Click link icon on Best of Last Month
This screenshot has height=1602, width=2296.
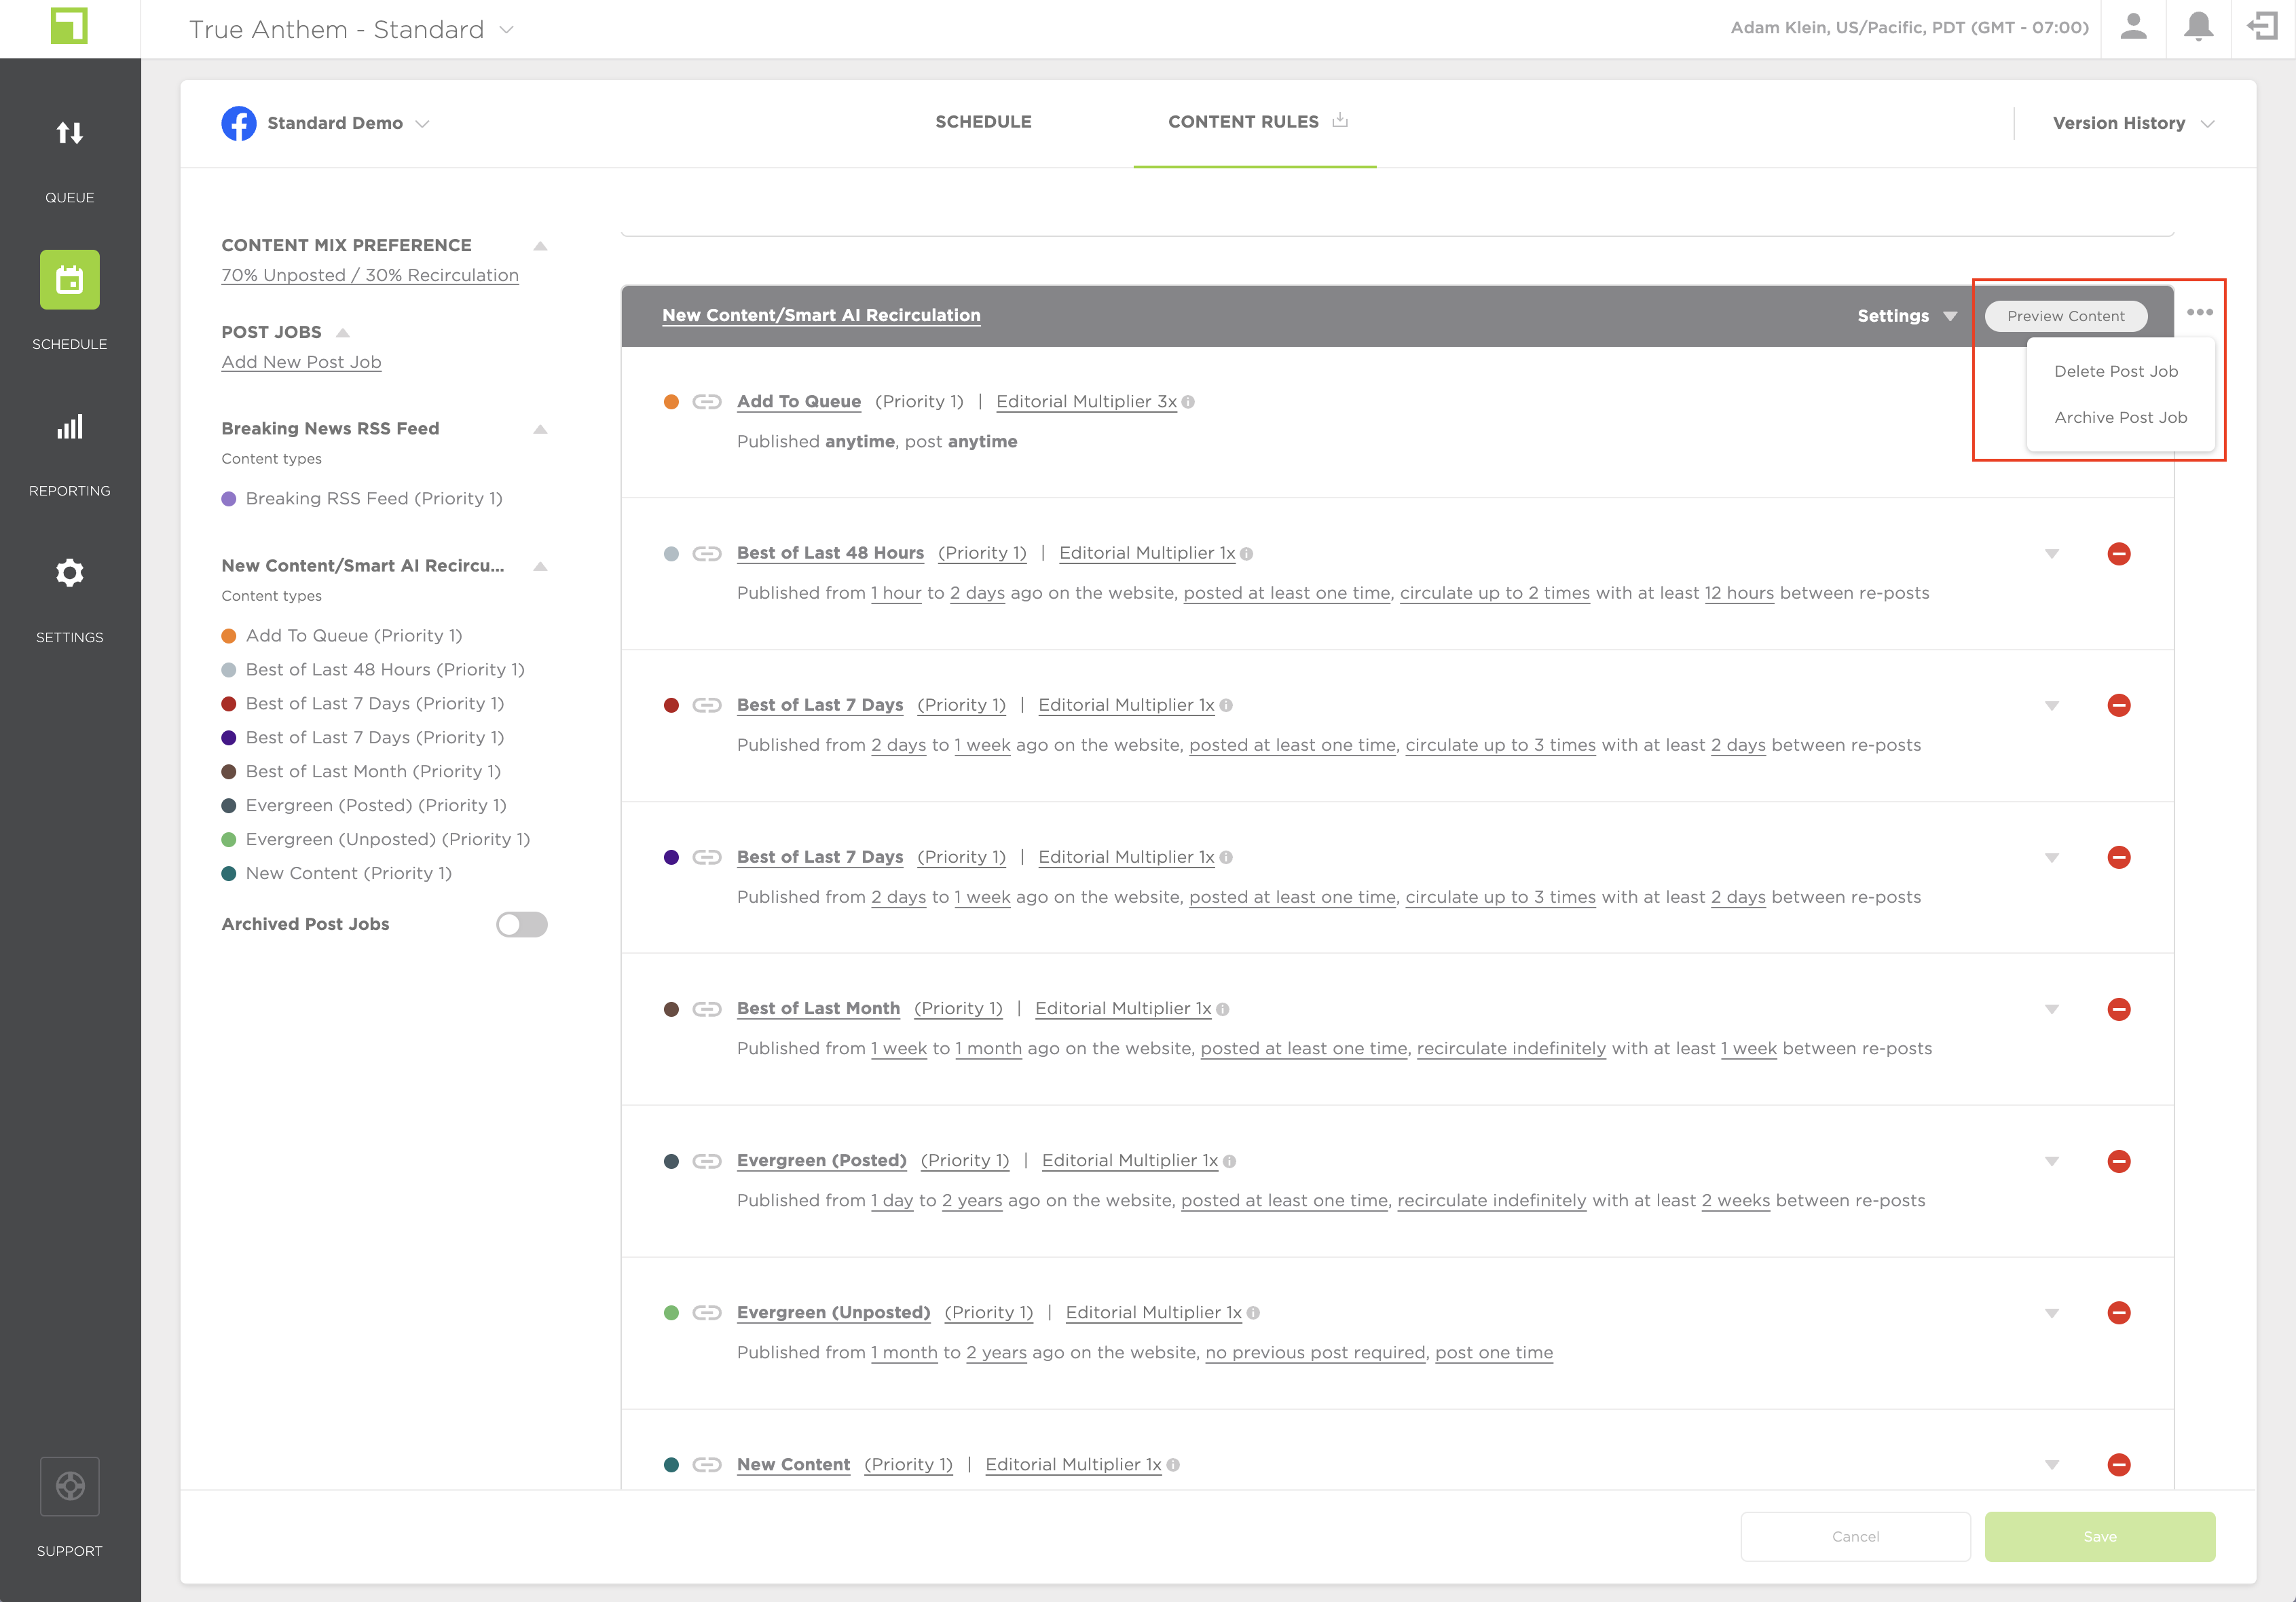[707, 1010]
